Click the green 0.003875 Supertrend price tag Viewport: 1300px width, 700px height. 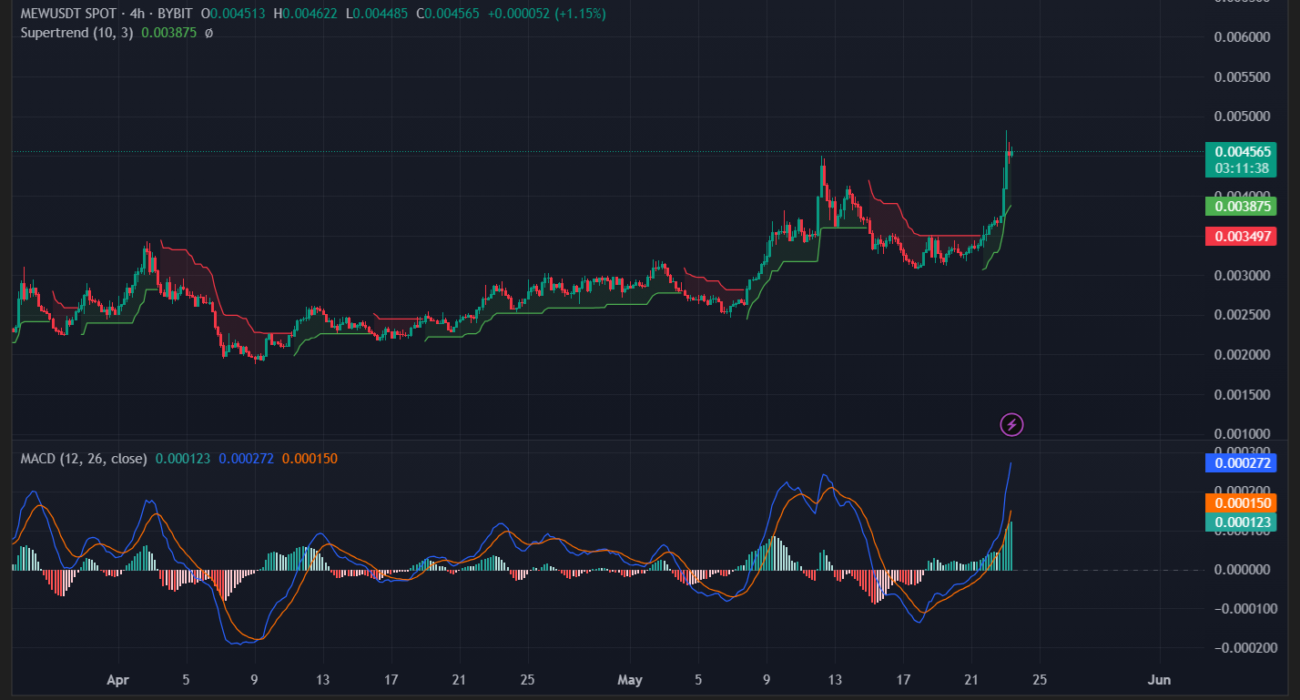coord(1241,206)
